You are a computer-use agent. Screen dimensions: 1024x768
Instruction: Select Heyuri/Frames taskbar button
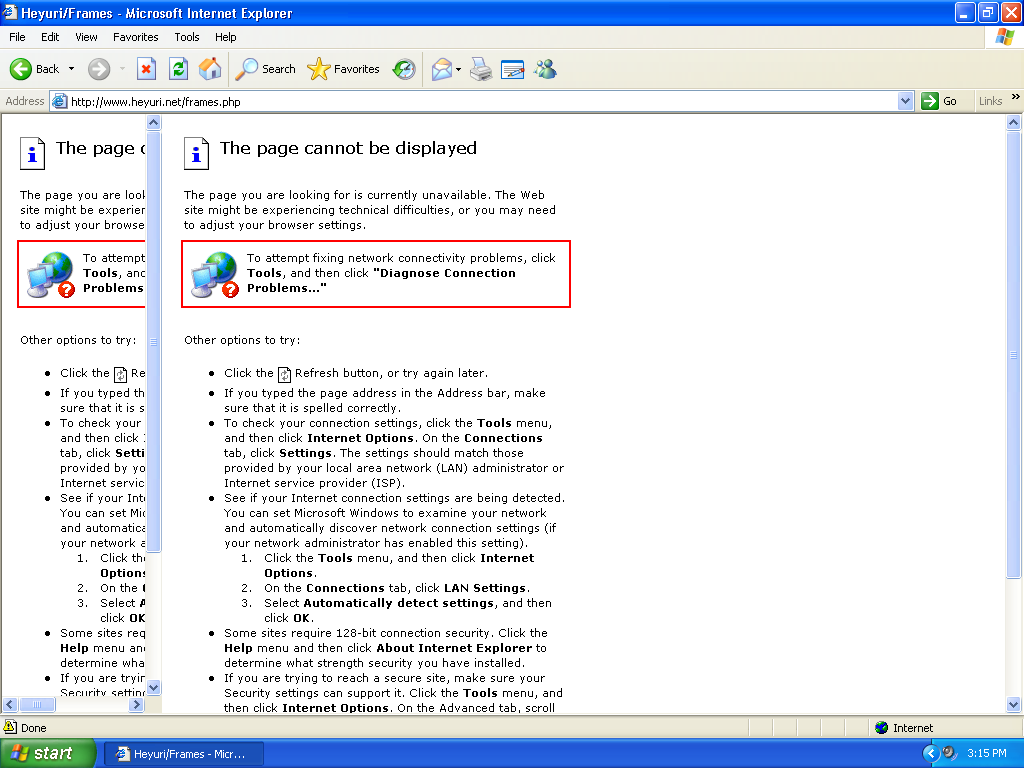coord(184,754)
